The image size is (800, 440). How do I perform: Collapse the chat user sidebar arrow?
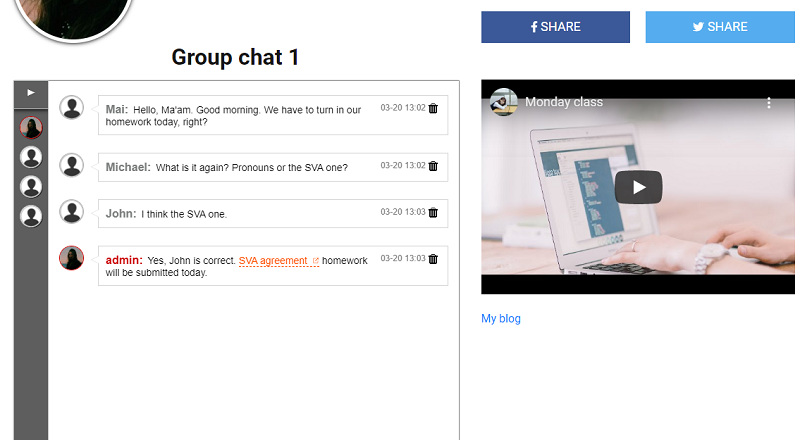(x=31, y=93)
